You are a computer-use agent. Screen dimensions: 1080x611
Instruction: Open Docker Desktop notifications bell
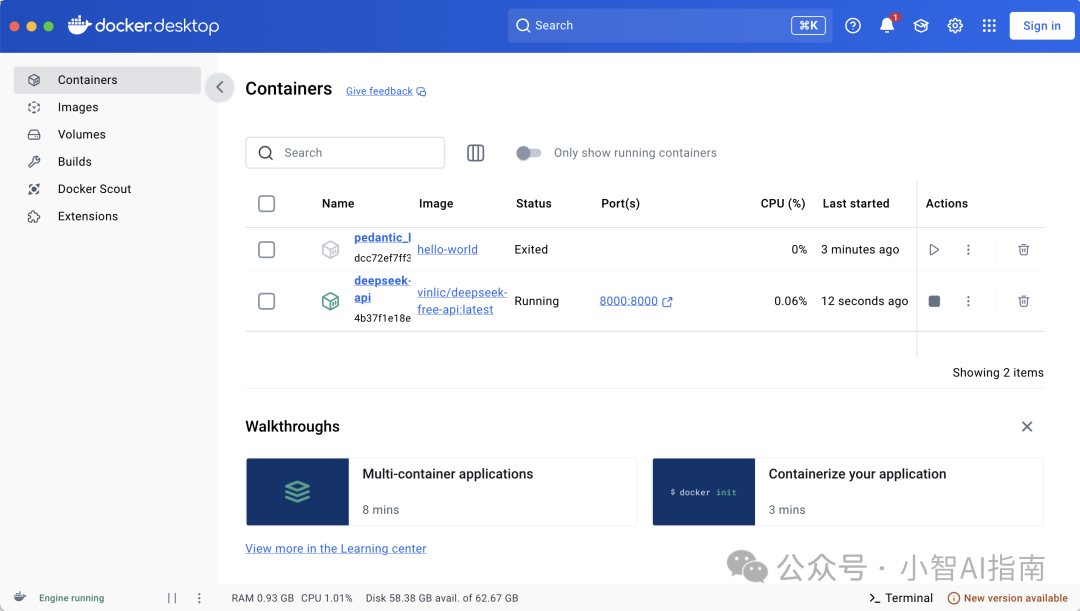886,25
